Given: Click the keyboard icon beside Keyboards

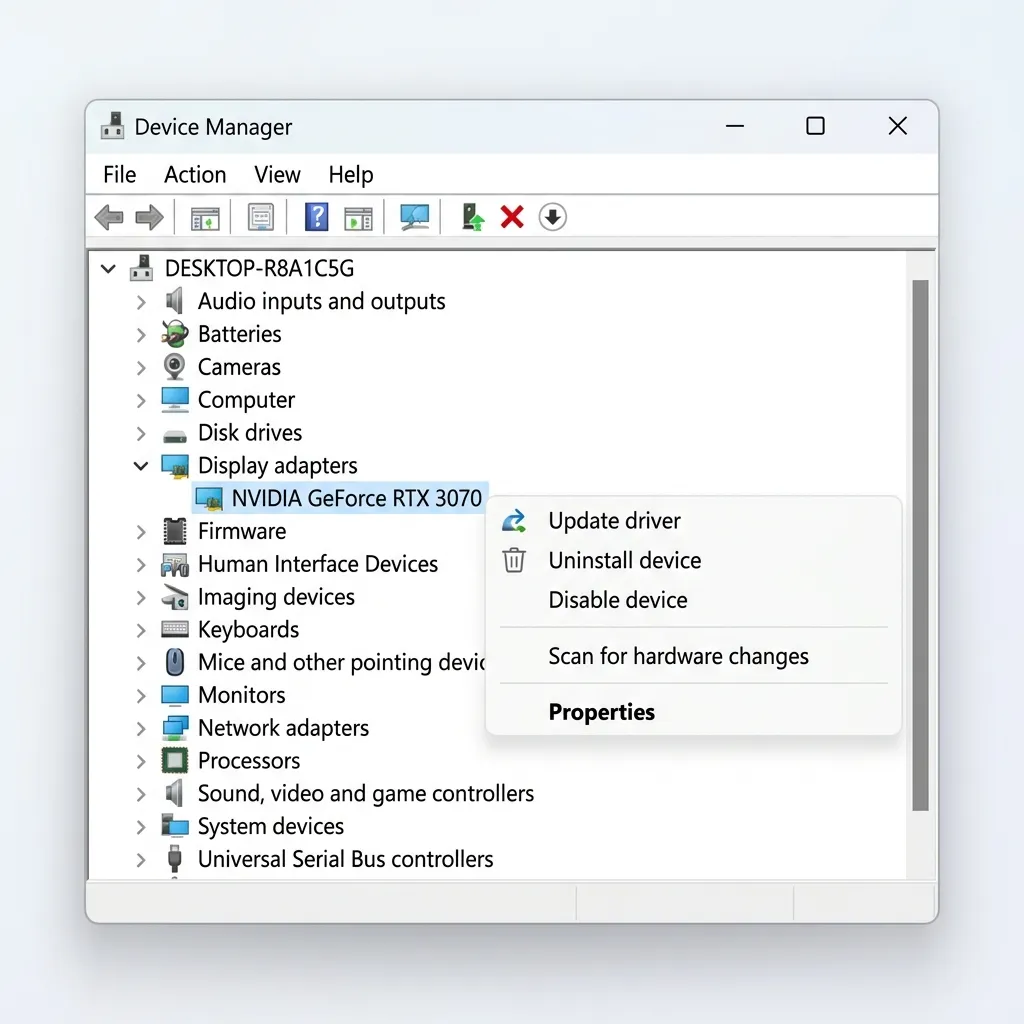Looking at the screenshot, I should pyautogui.click(x=175, y=629).
